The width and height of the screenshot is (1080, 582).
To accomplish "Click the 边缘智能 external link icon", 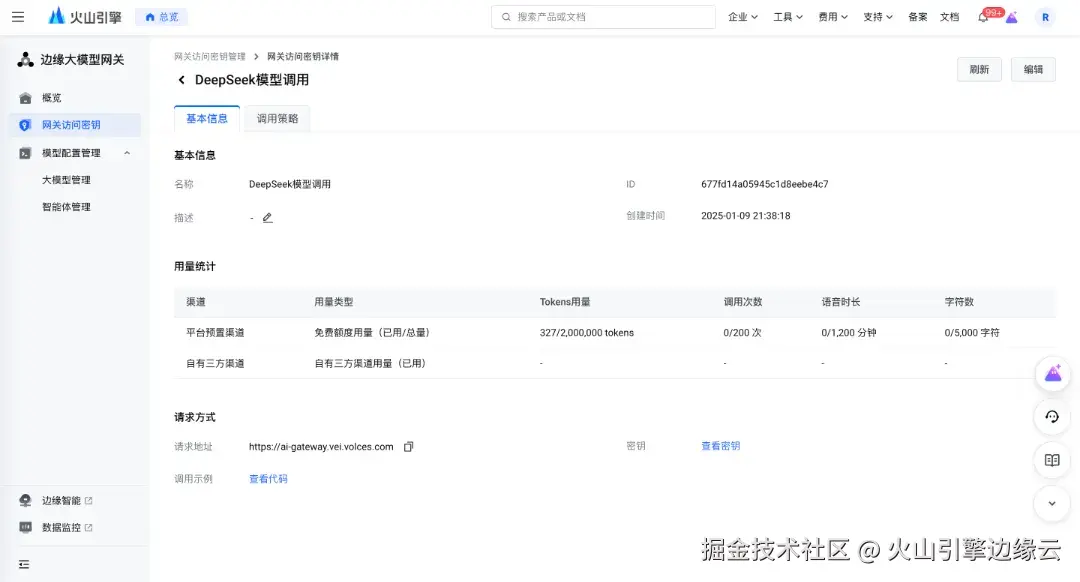I will (88, 501).
